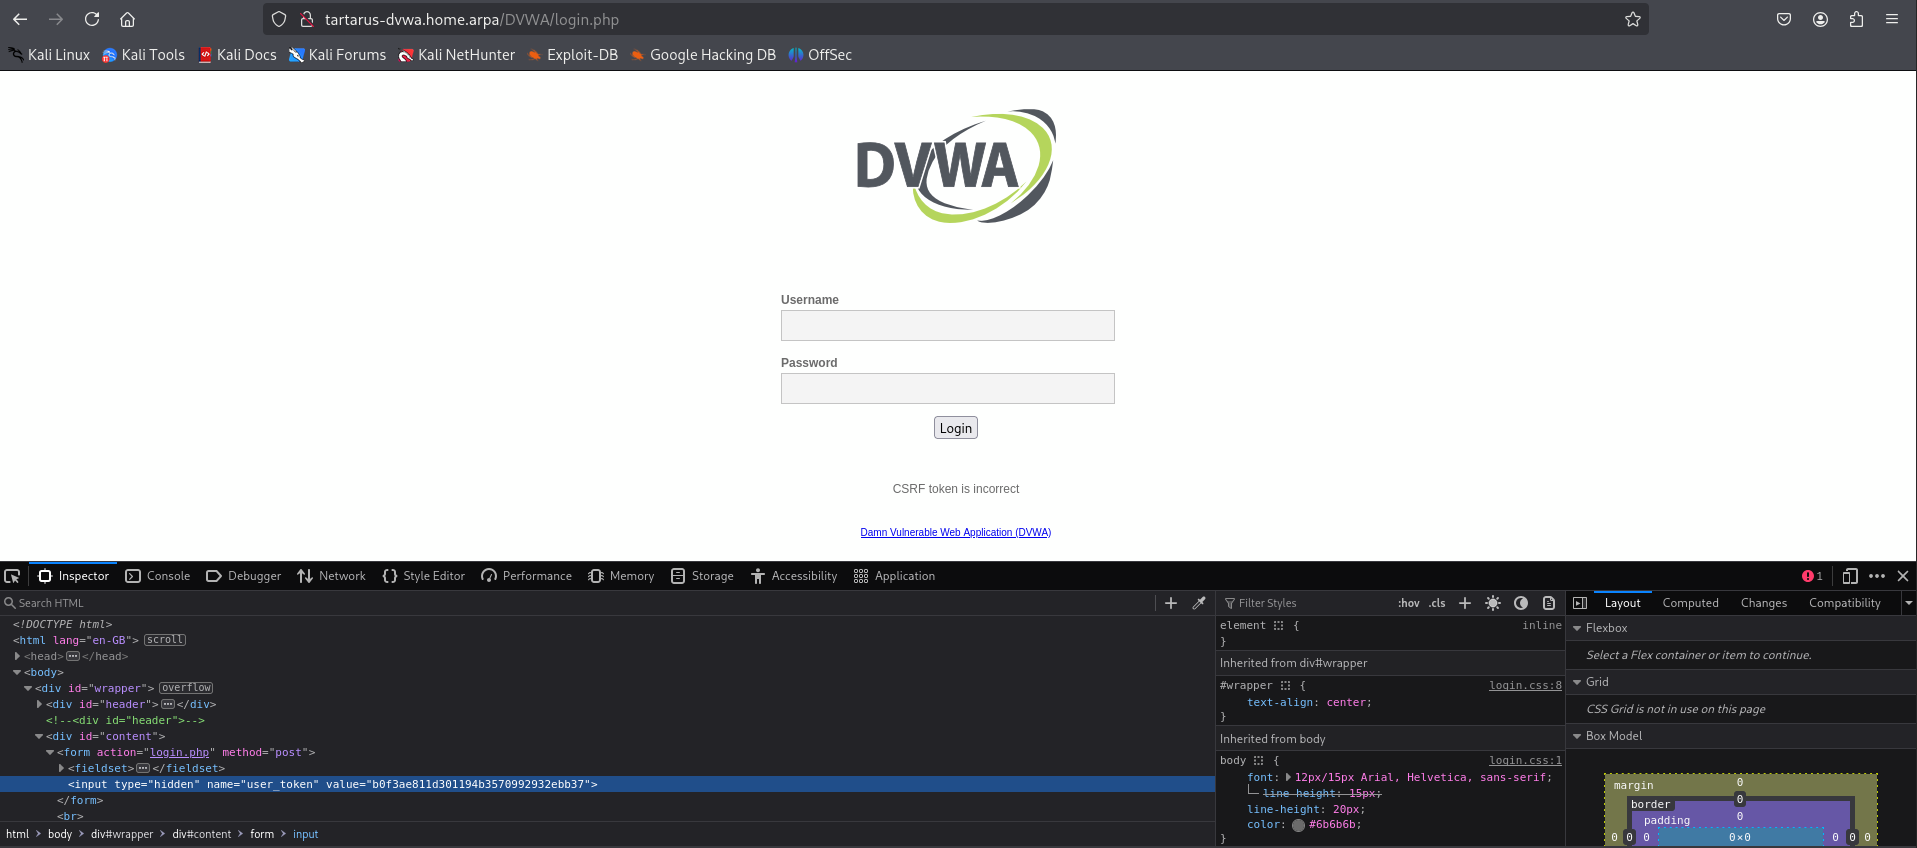Image resolution: width=1917 pixels, height=848 pixels.
Task: Open the Memory tab
Action: (621, 576)
